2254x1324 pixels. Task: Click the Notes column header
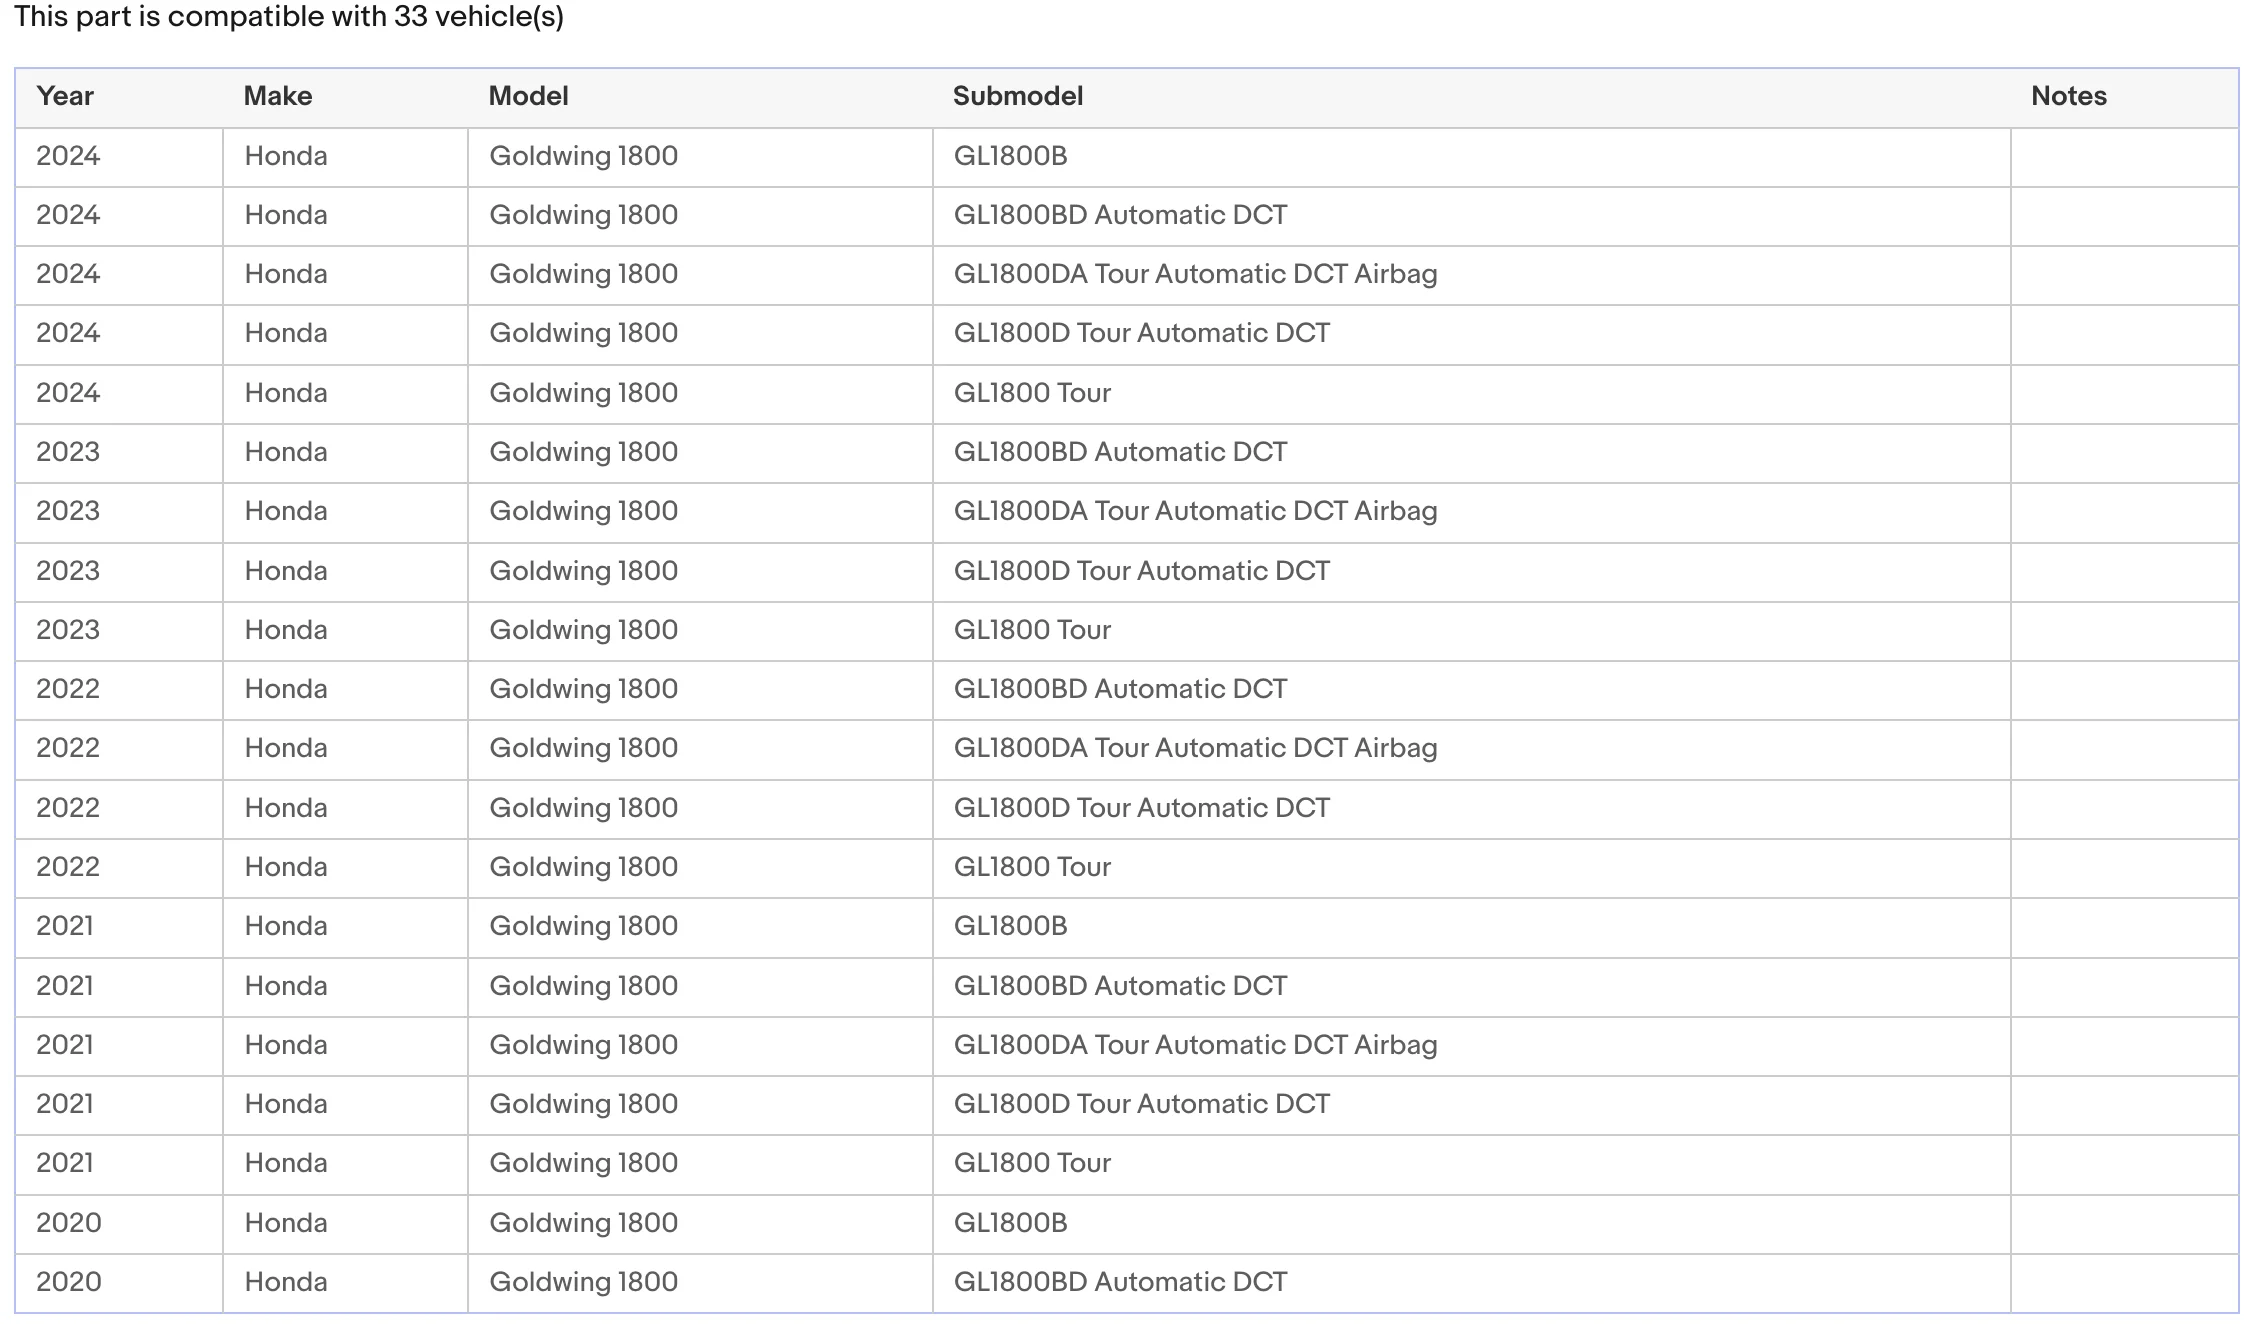coord(2124,97)
